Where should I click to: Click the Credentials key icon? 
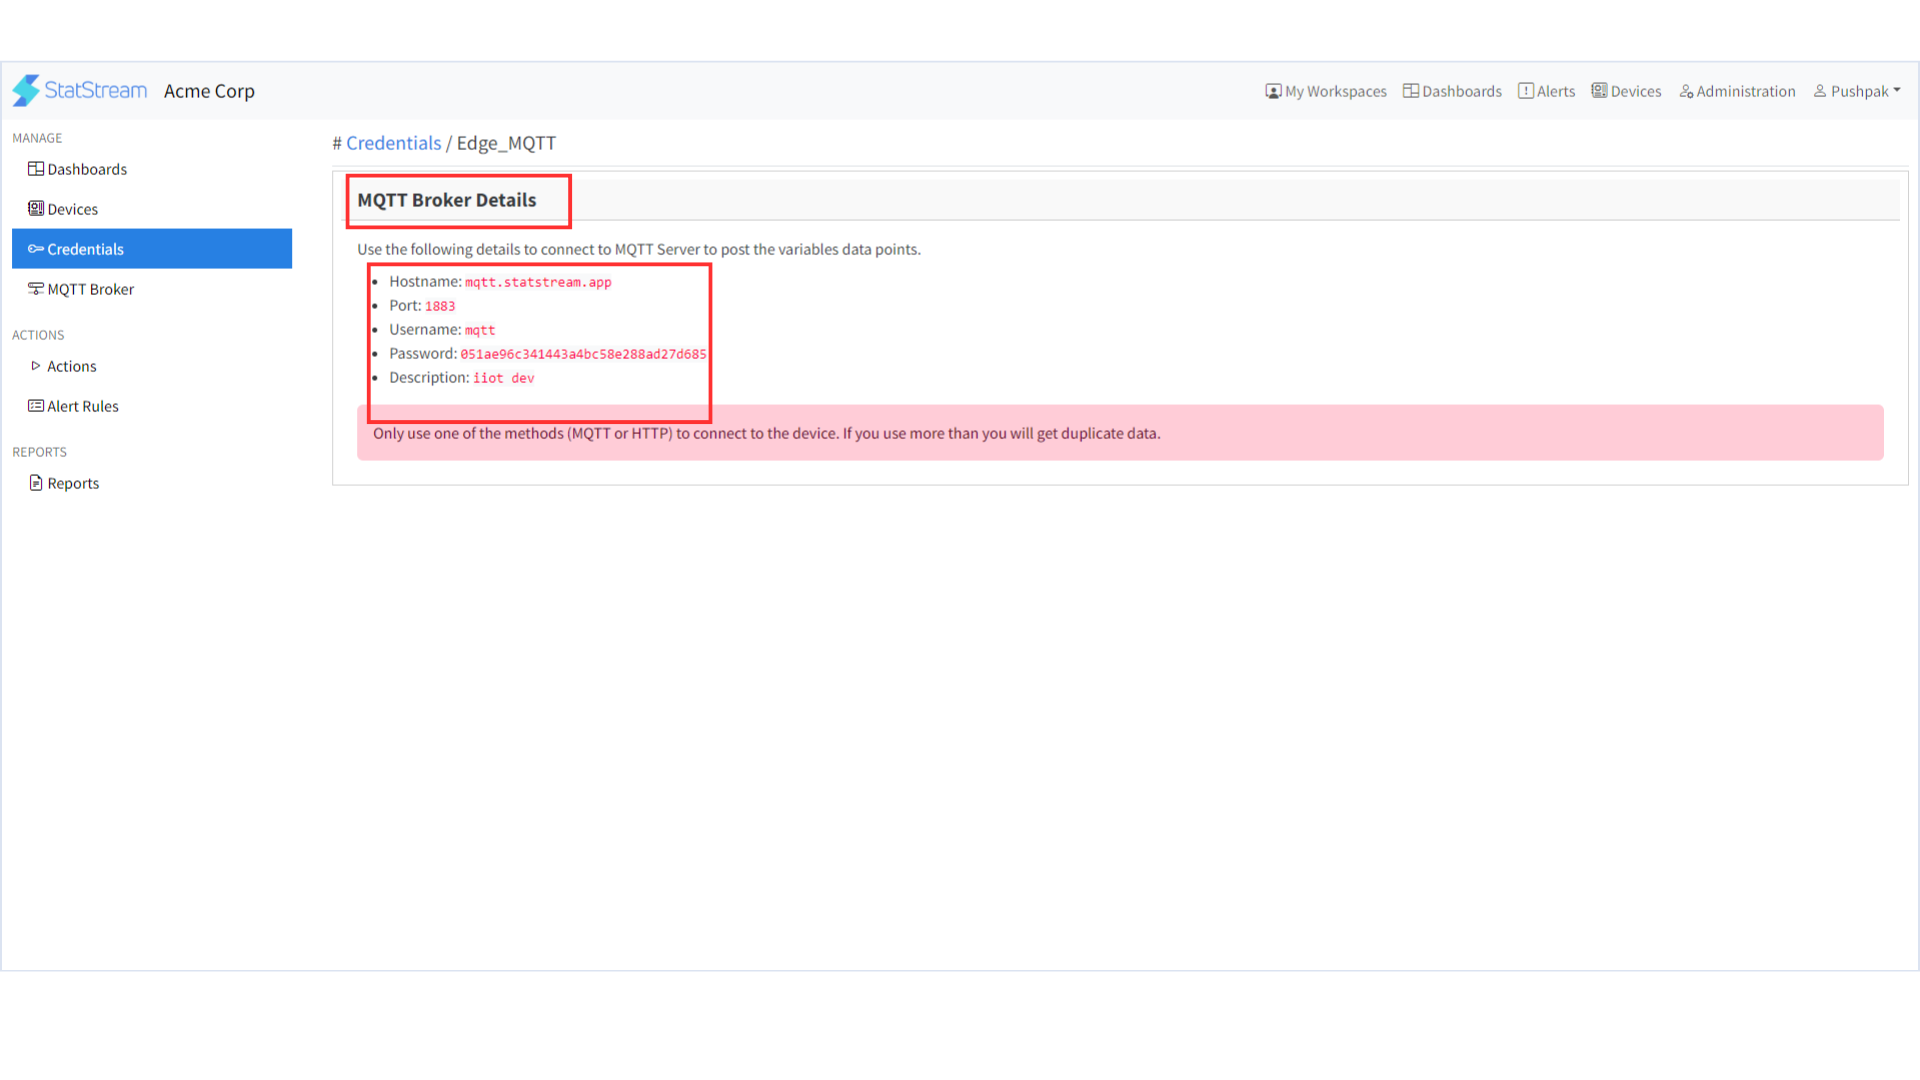36,249
